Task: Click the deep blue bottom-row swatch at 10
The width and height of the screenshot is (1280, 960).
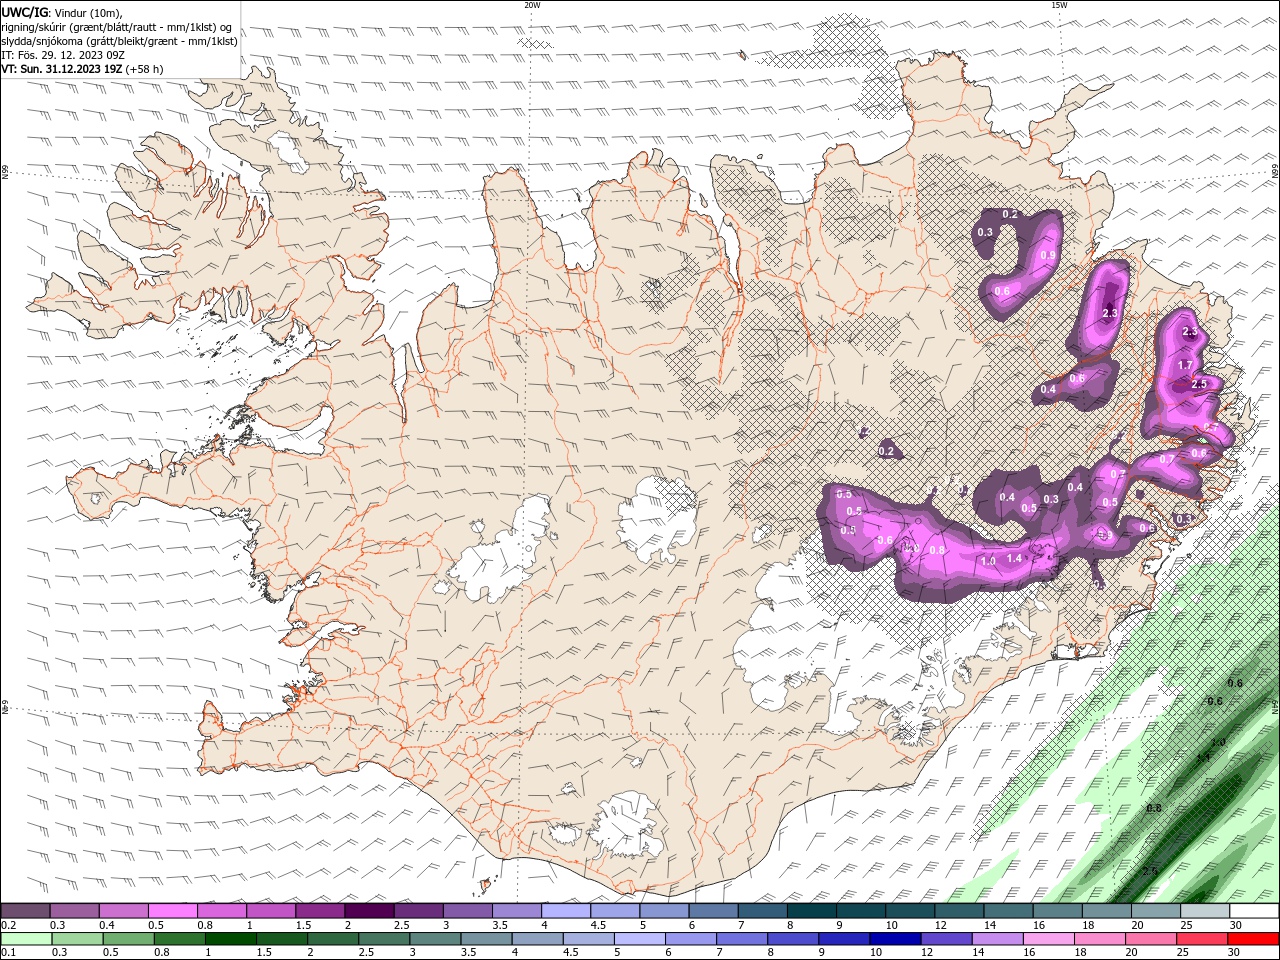Action: click(x=894, y=939)
